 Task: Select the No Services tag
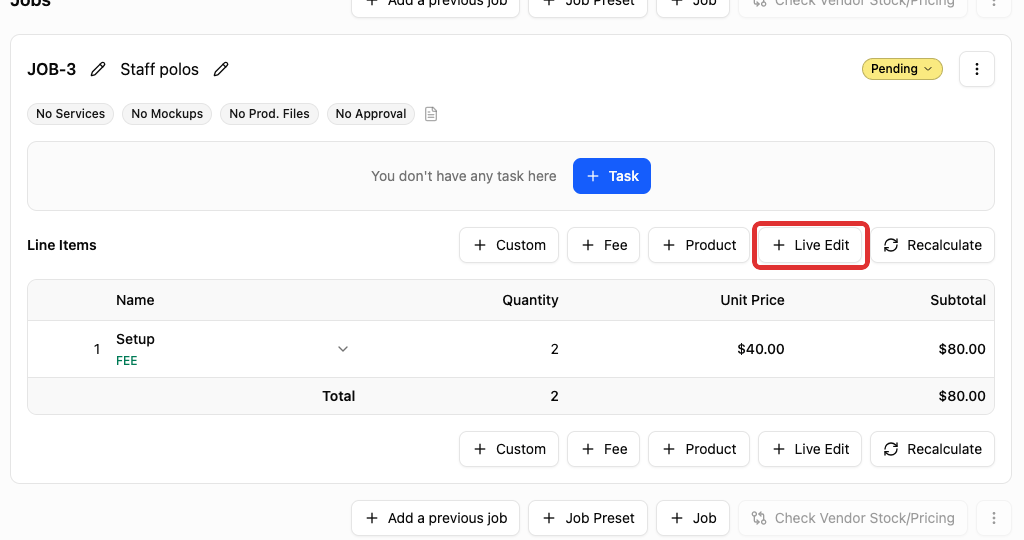click(x=71, y=114)
